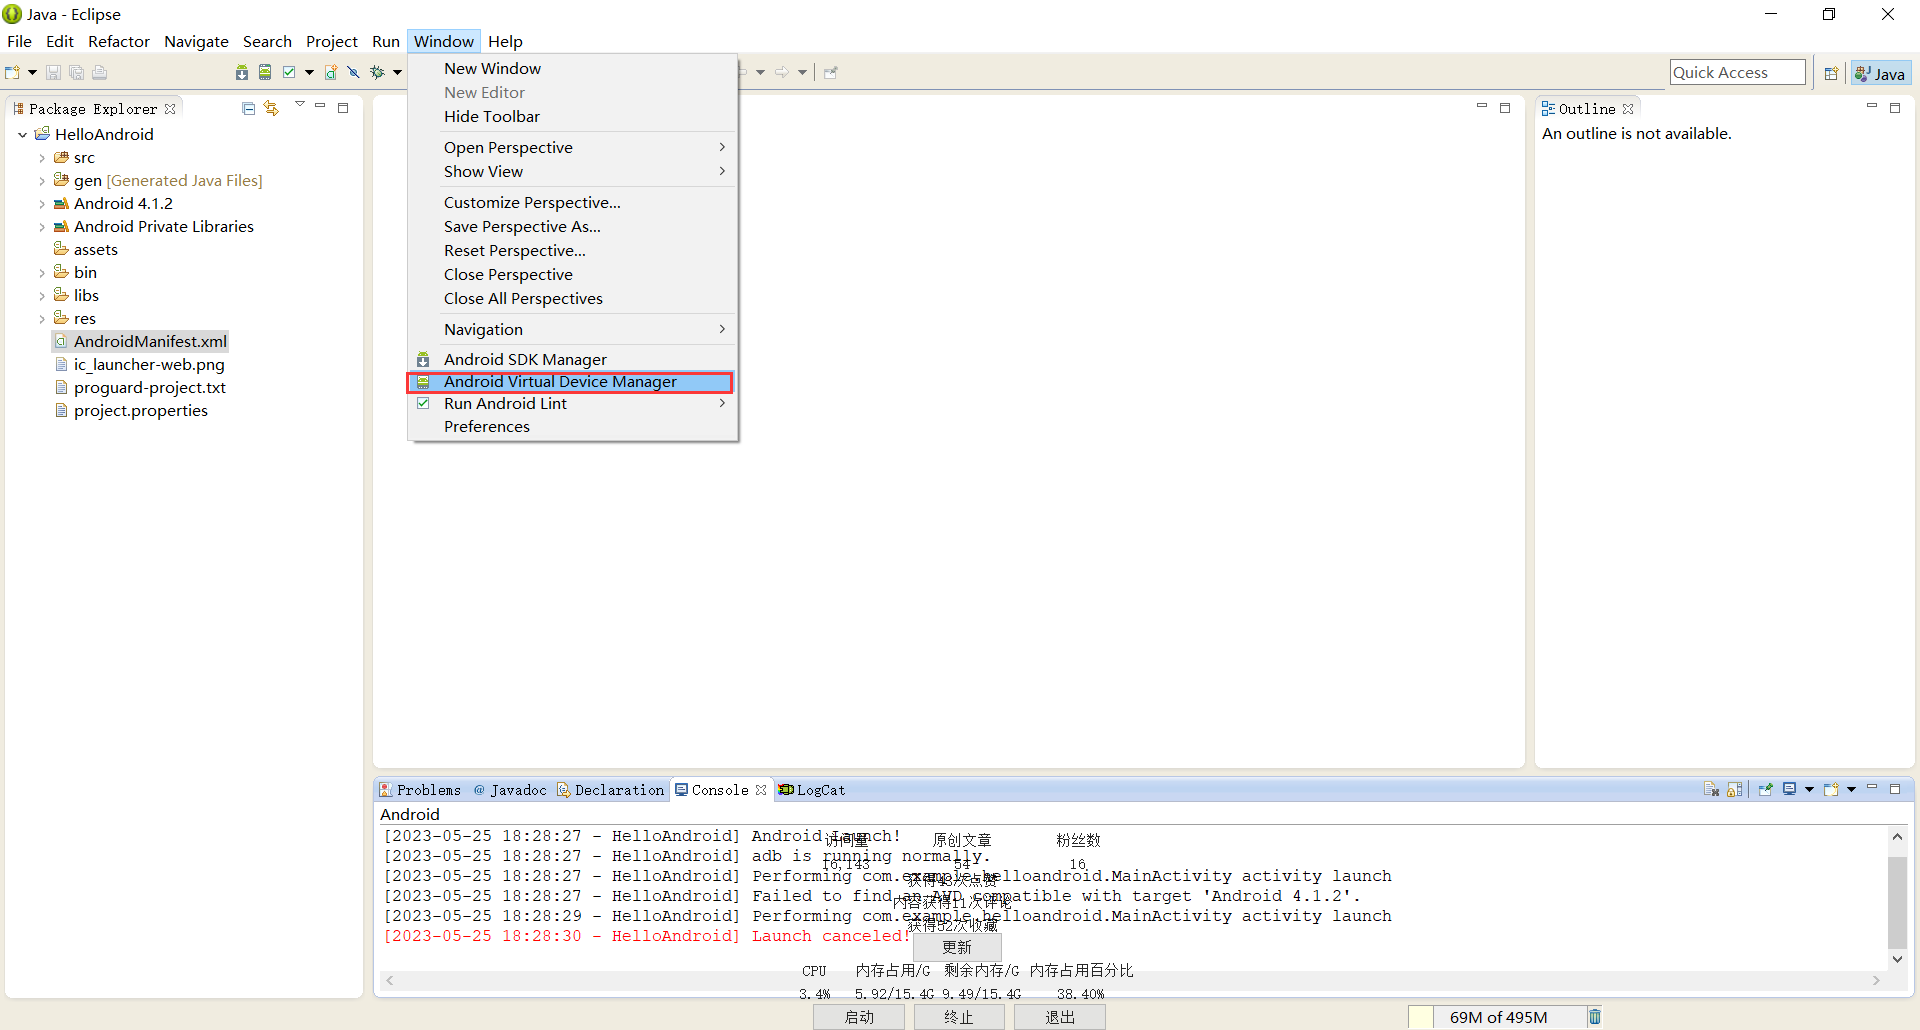Click the 退出 button

click(x=1060, y=1016)
